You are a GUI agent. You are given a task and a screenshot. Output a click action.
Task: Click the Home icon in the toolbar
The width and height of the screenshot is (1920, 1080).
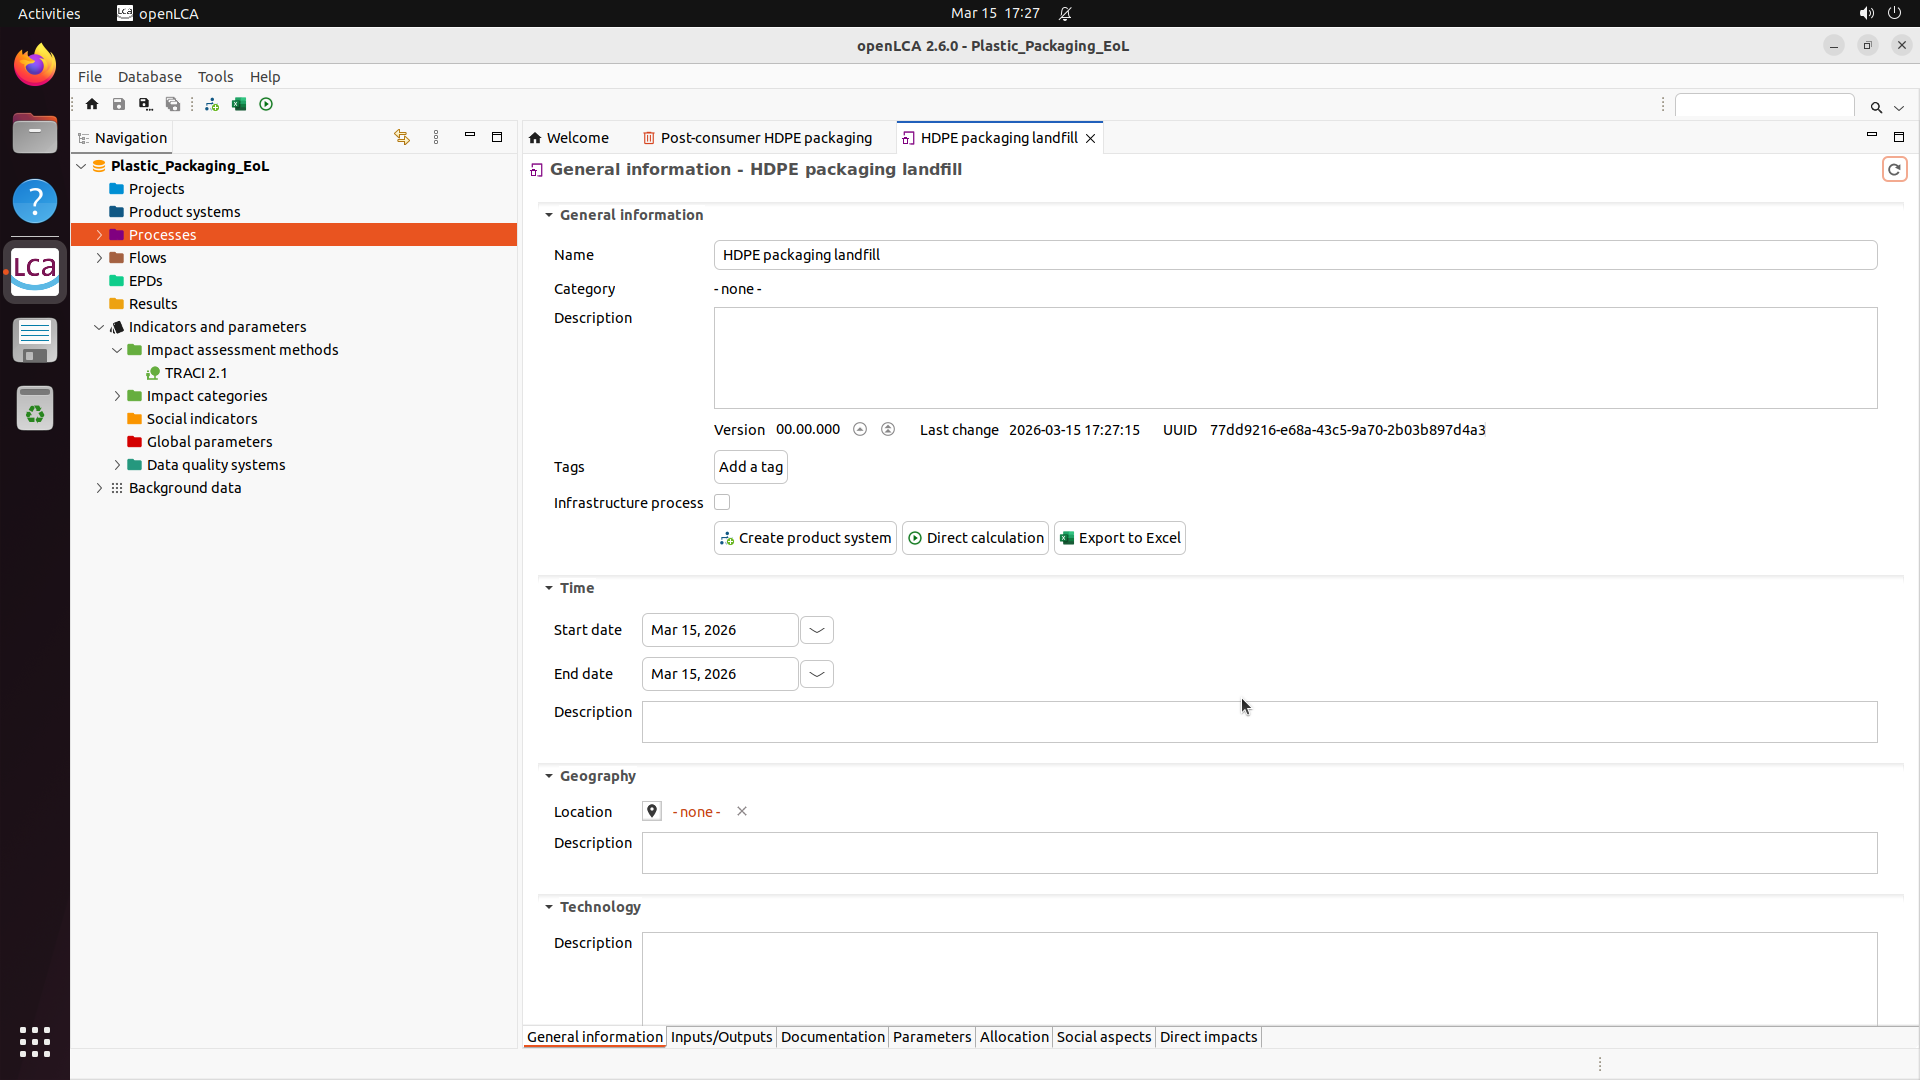tap(92, 104)
